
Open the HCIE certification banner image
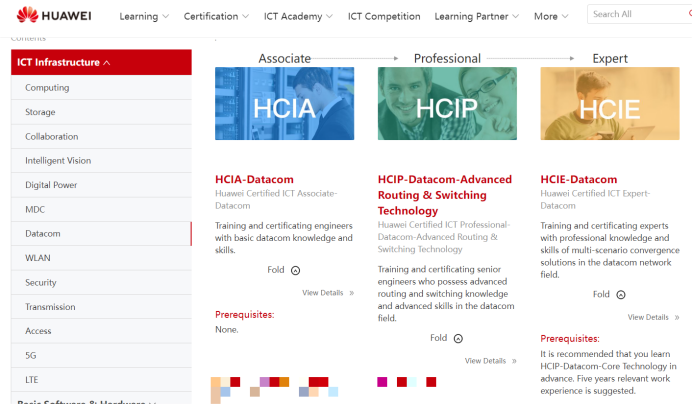tap(610, 103)
